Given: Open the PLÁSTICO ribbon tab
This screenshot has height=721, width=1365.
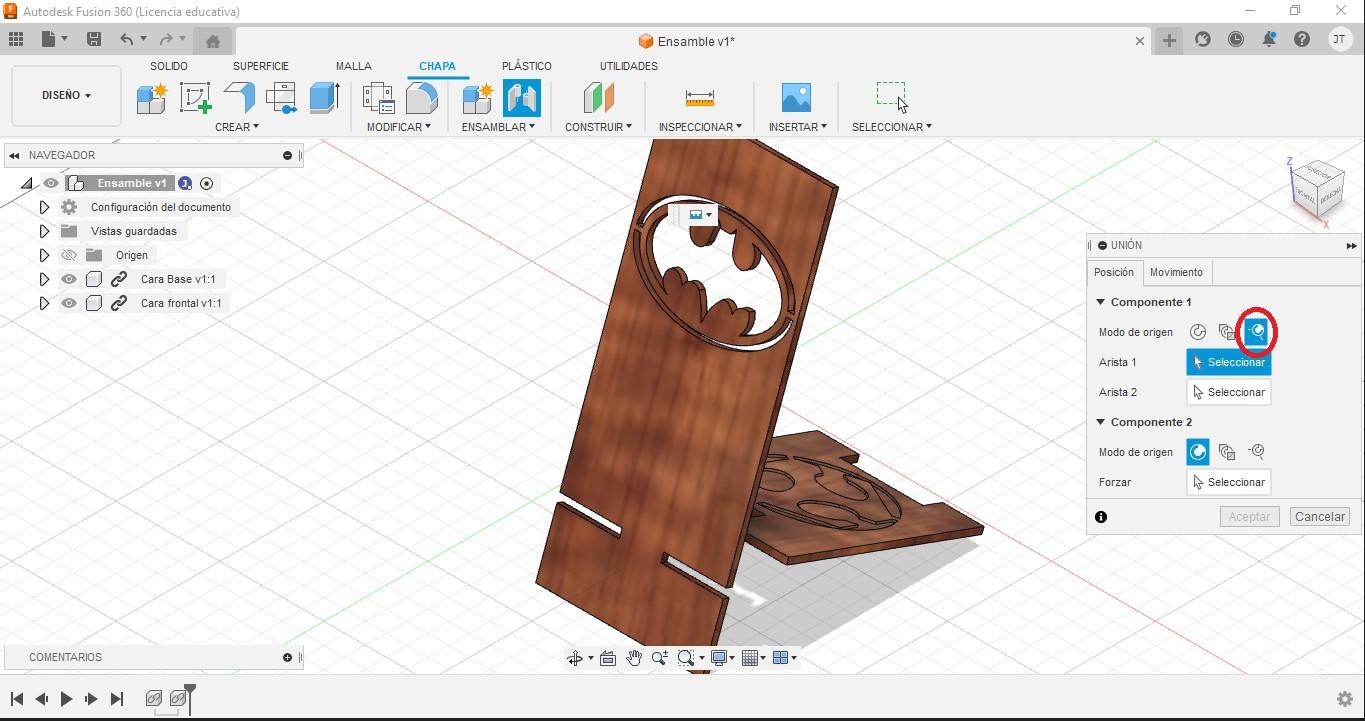Looking at the screenshot, I should click(527, 66).
